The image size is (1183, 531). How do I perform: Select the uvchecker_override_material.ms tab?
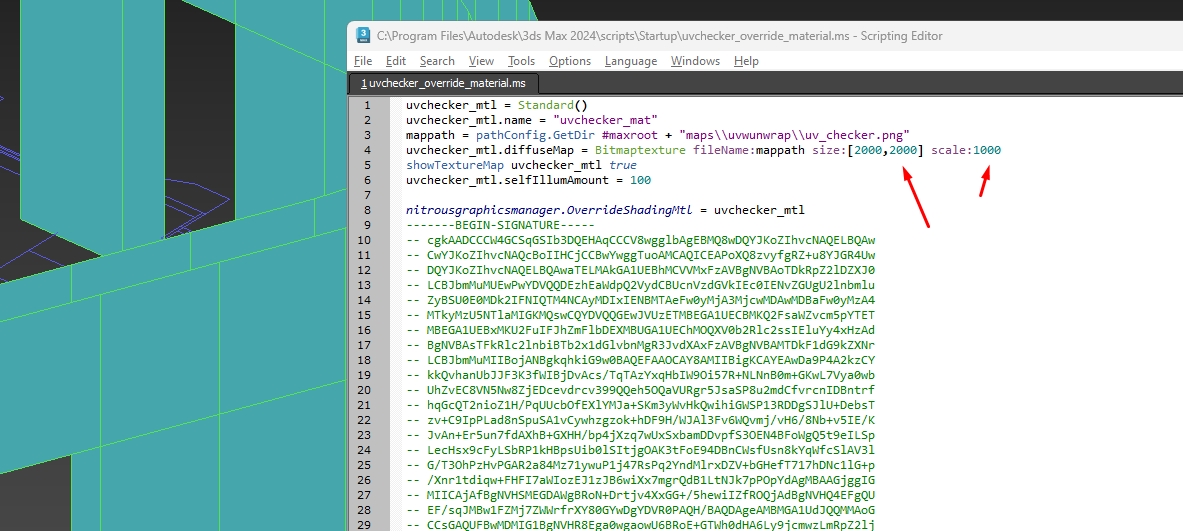443,82
